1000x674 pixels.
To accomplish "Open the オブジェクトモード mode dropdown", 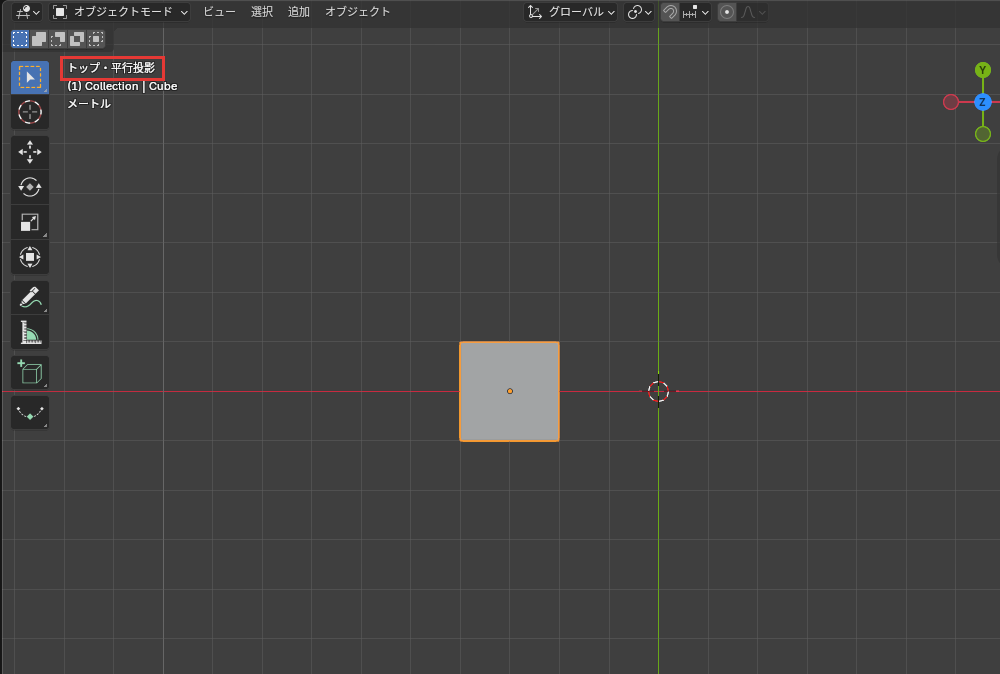I will [120, 12].
